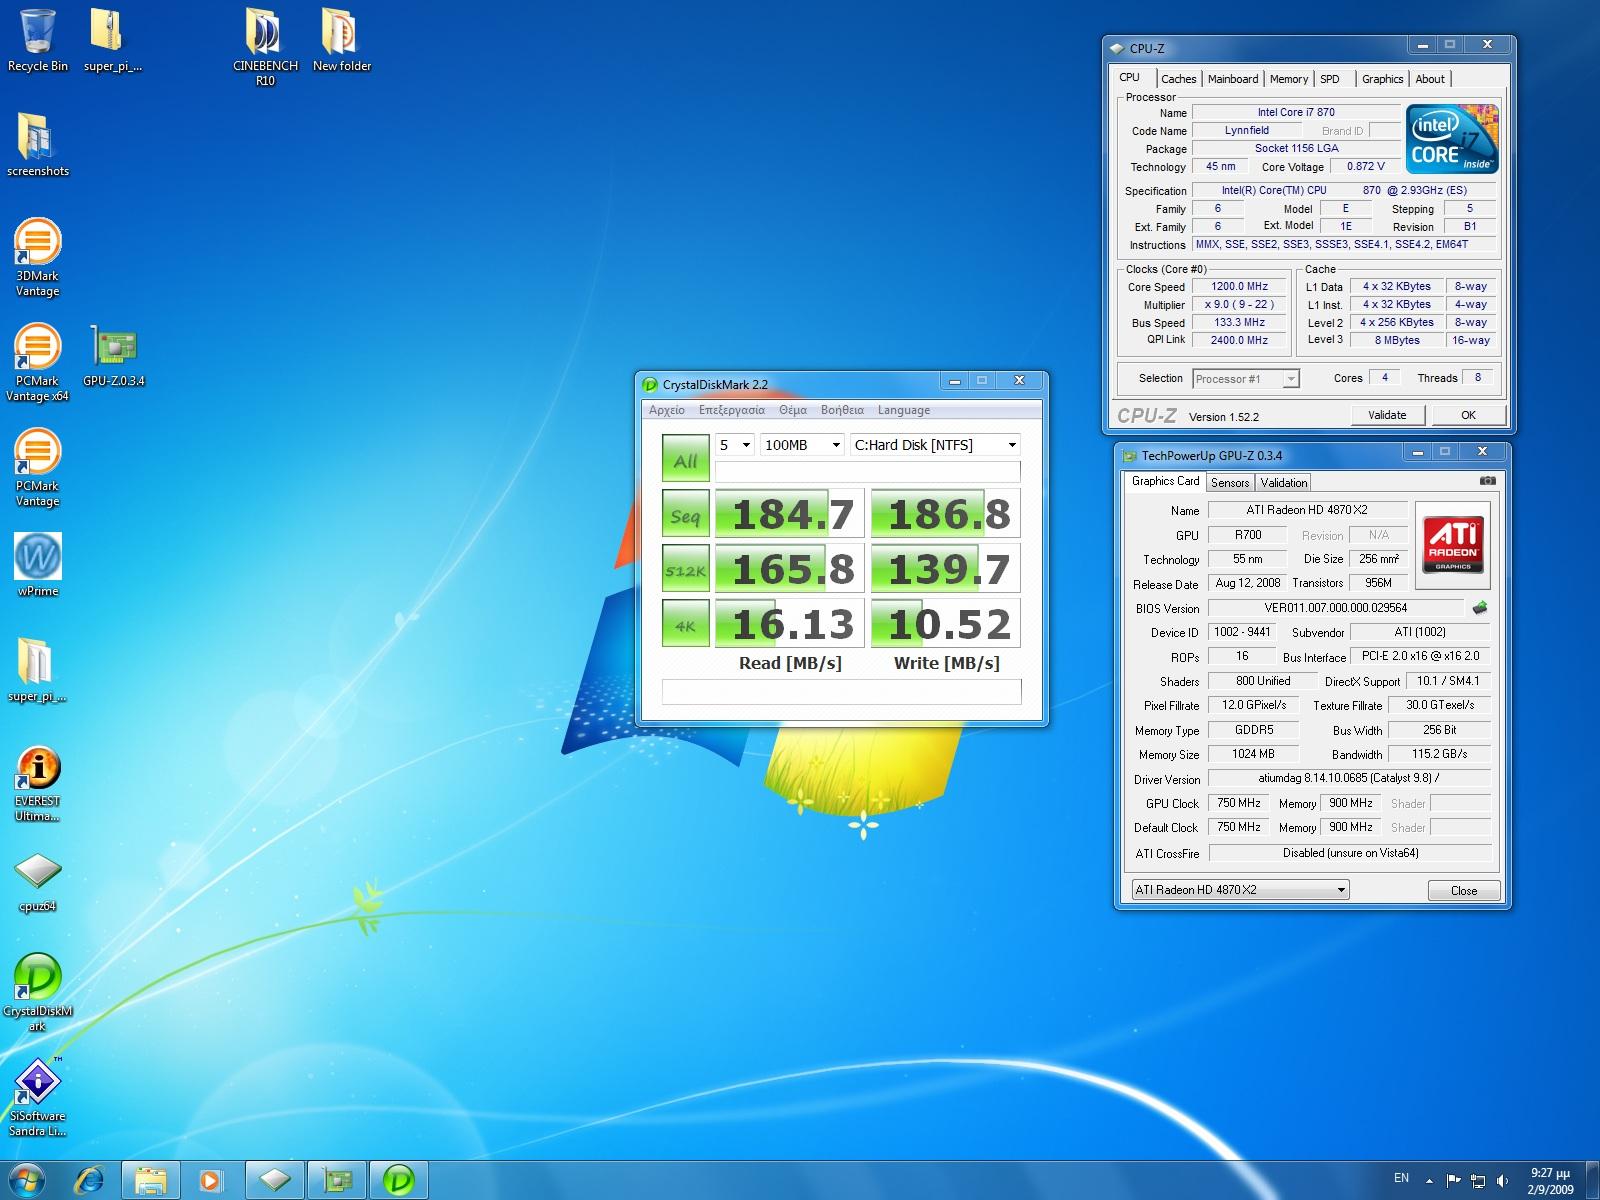This screenshot has height=1200, width=1600.
Task: Switch to the Mainboard tab in CPU-Z
Action: tap(1232, 79)
